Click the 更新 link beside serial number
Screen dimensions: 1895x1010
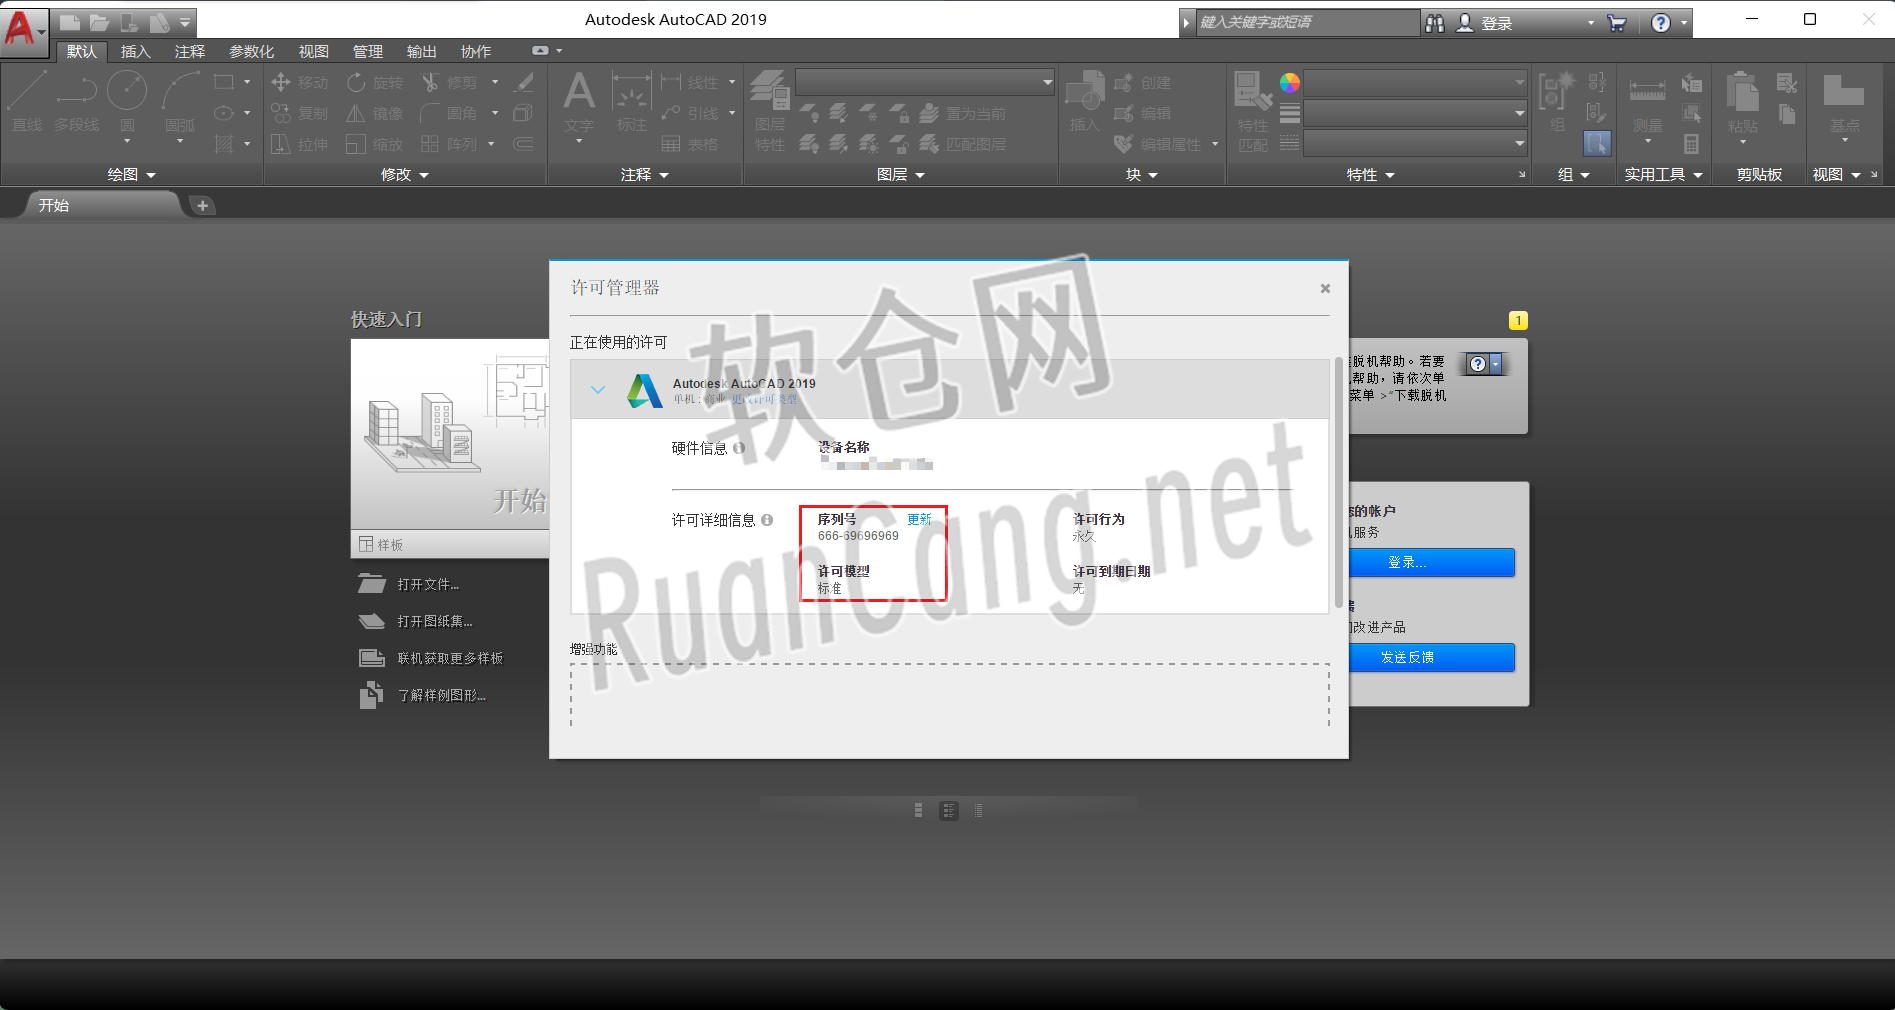click(918, 519)
